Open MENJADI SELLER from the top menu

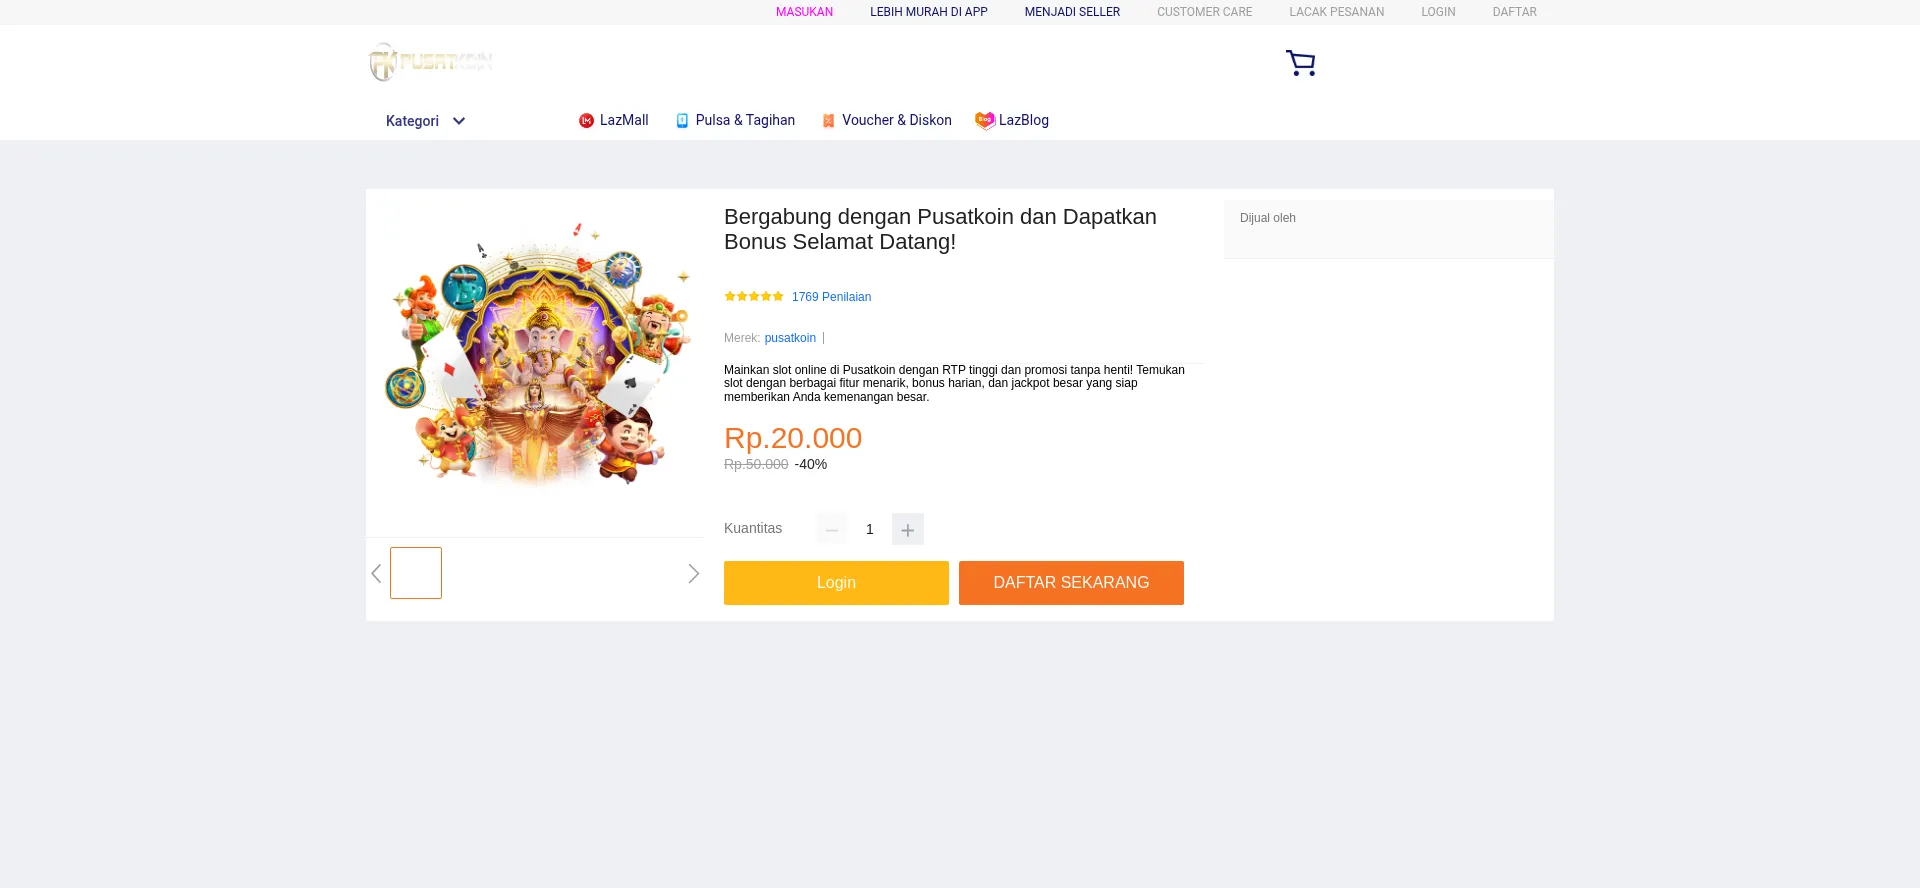pyautogui.click(x=1072, y=12)
